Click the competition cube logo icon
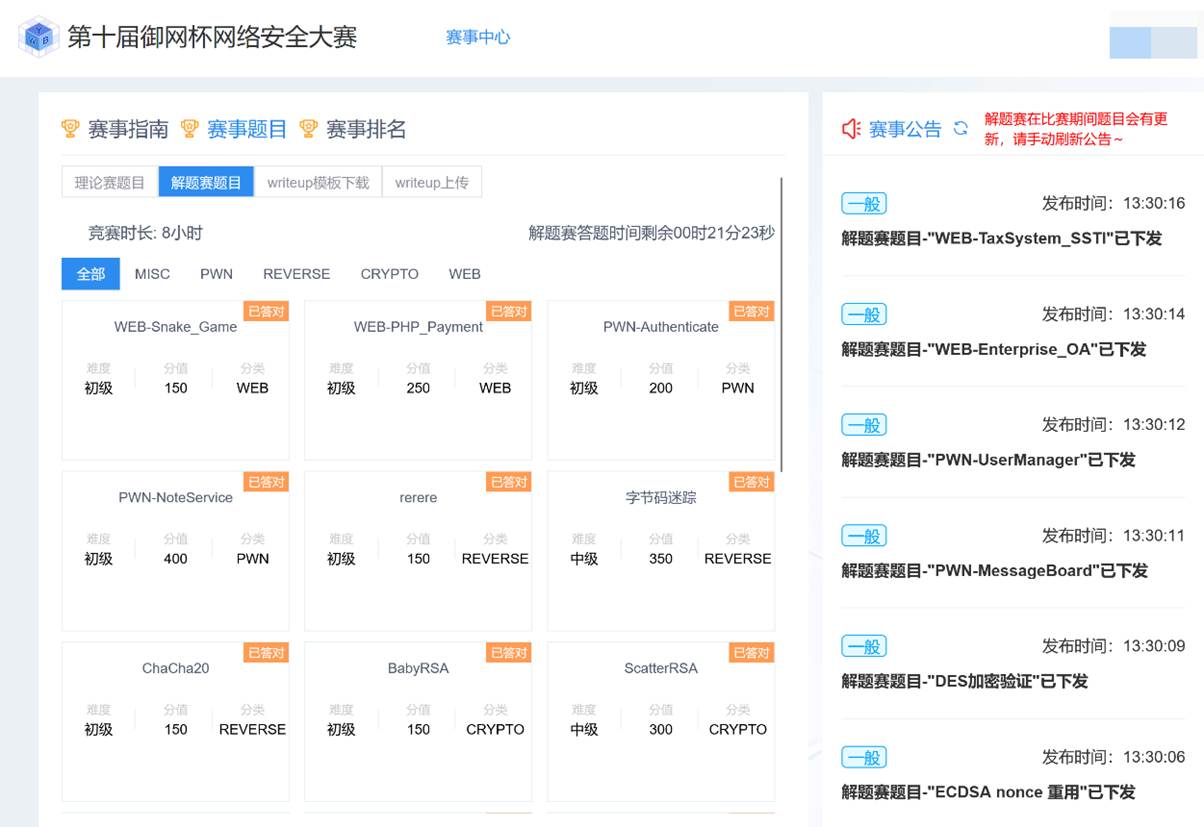Viewport: 1204px width, 827px height. [x=38, y=37]
